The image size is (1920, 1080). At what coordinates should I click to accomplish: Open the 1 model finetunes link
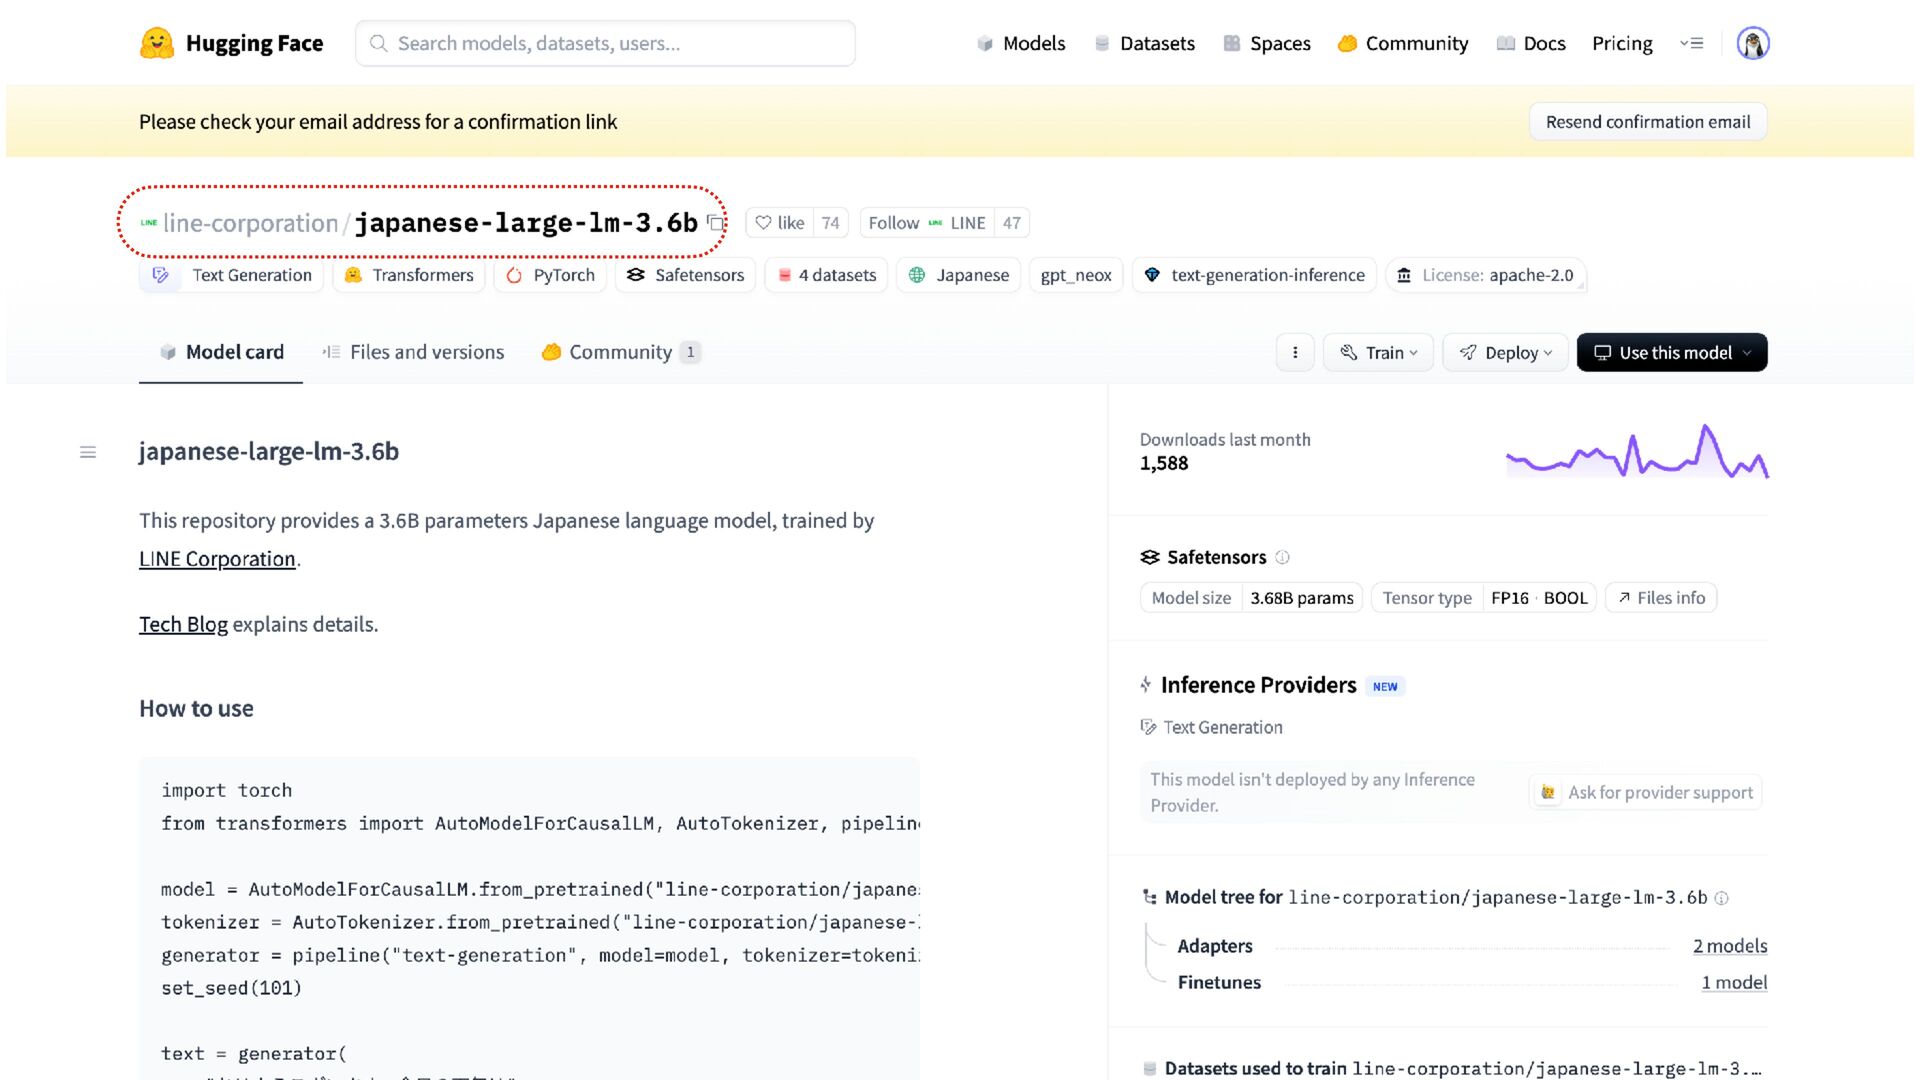point(1734,982)
